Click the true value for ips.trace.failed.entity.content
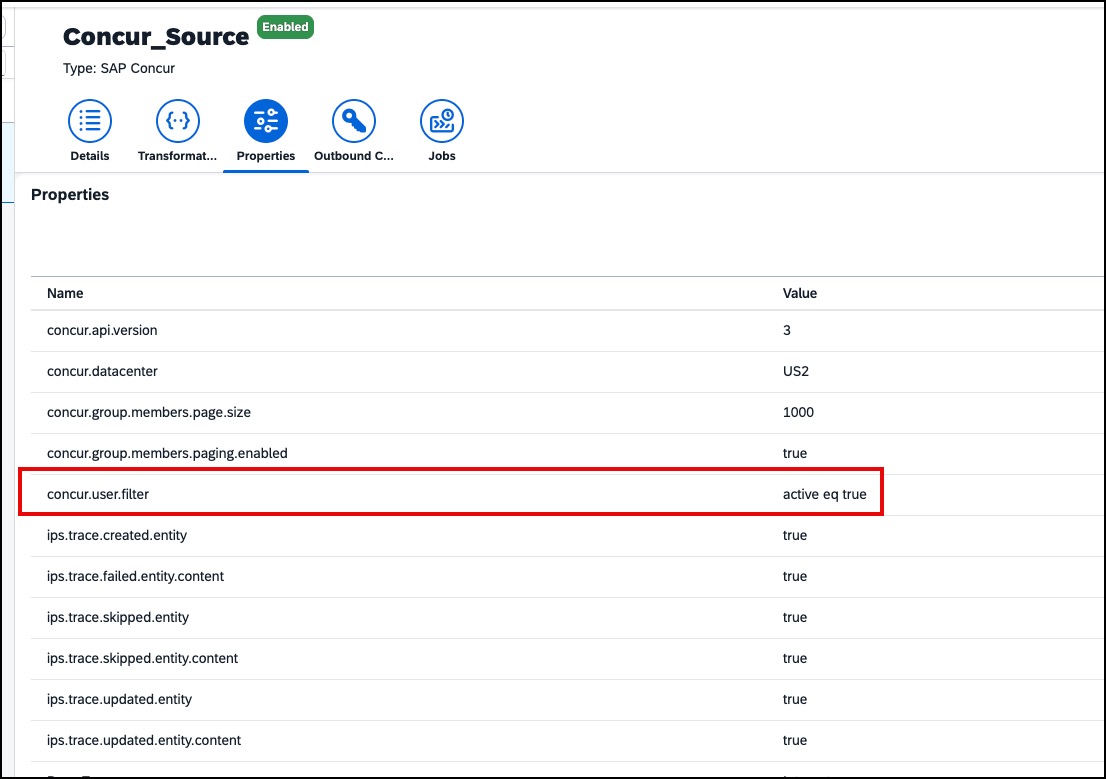Viewport: 1106px width, 779px height. 795,576
